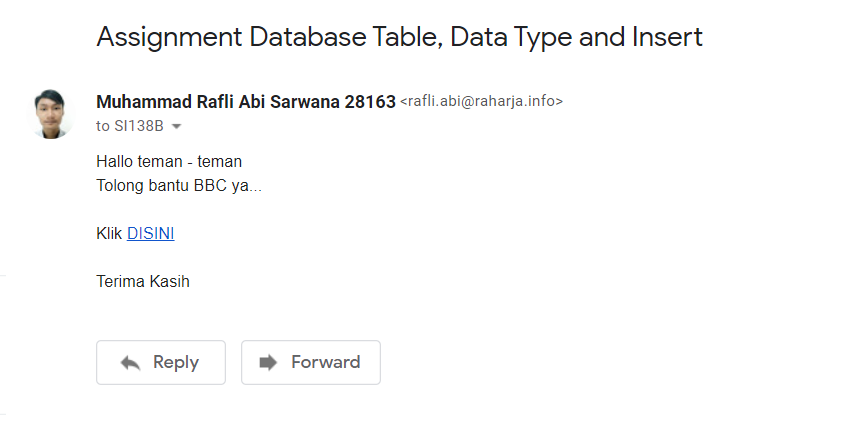Click the 'to SI138B' recipient text
The image size is (856, 443).
pos(131,127)
